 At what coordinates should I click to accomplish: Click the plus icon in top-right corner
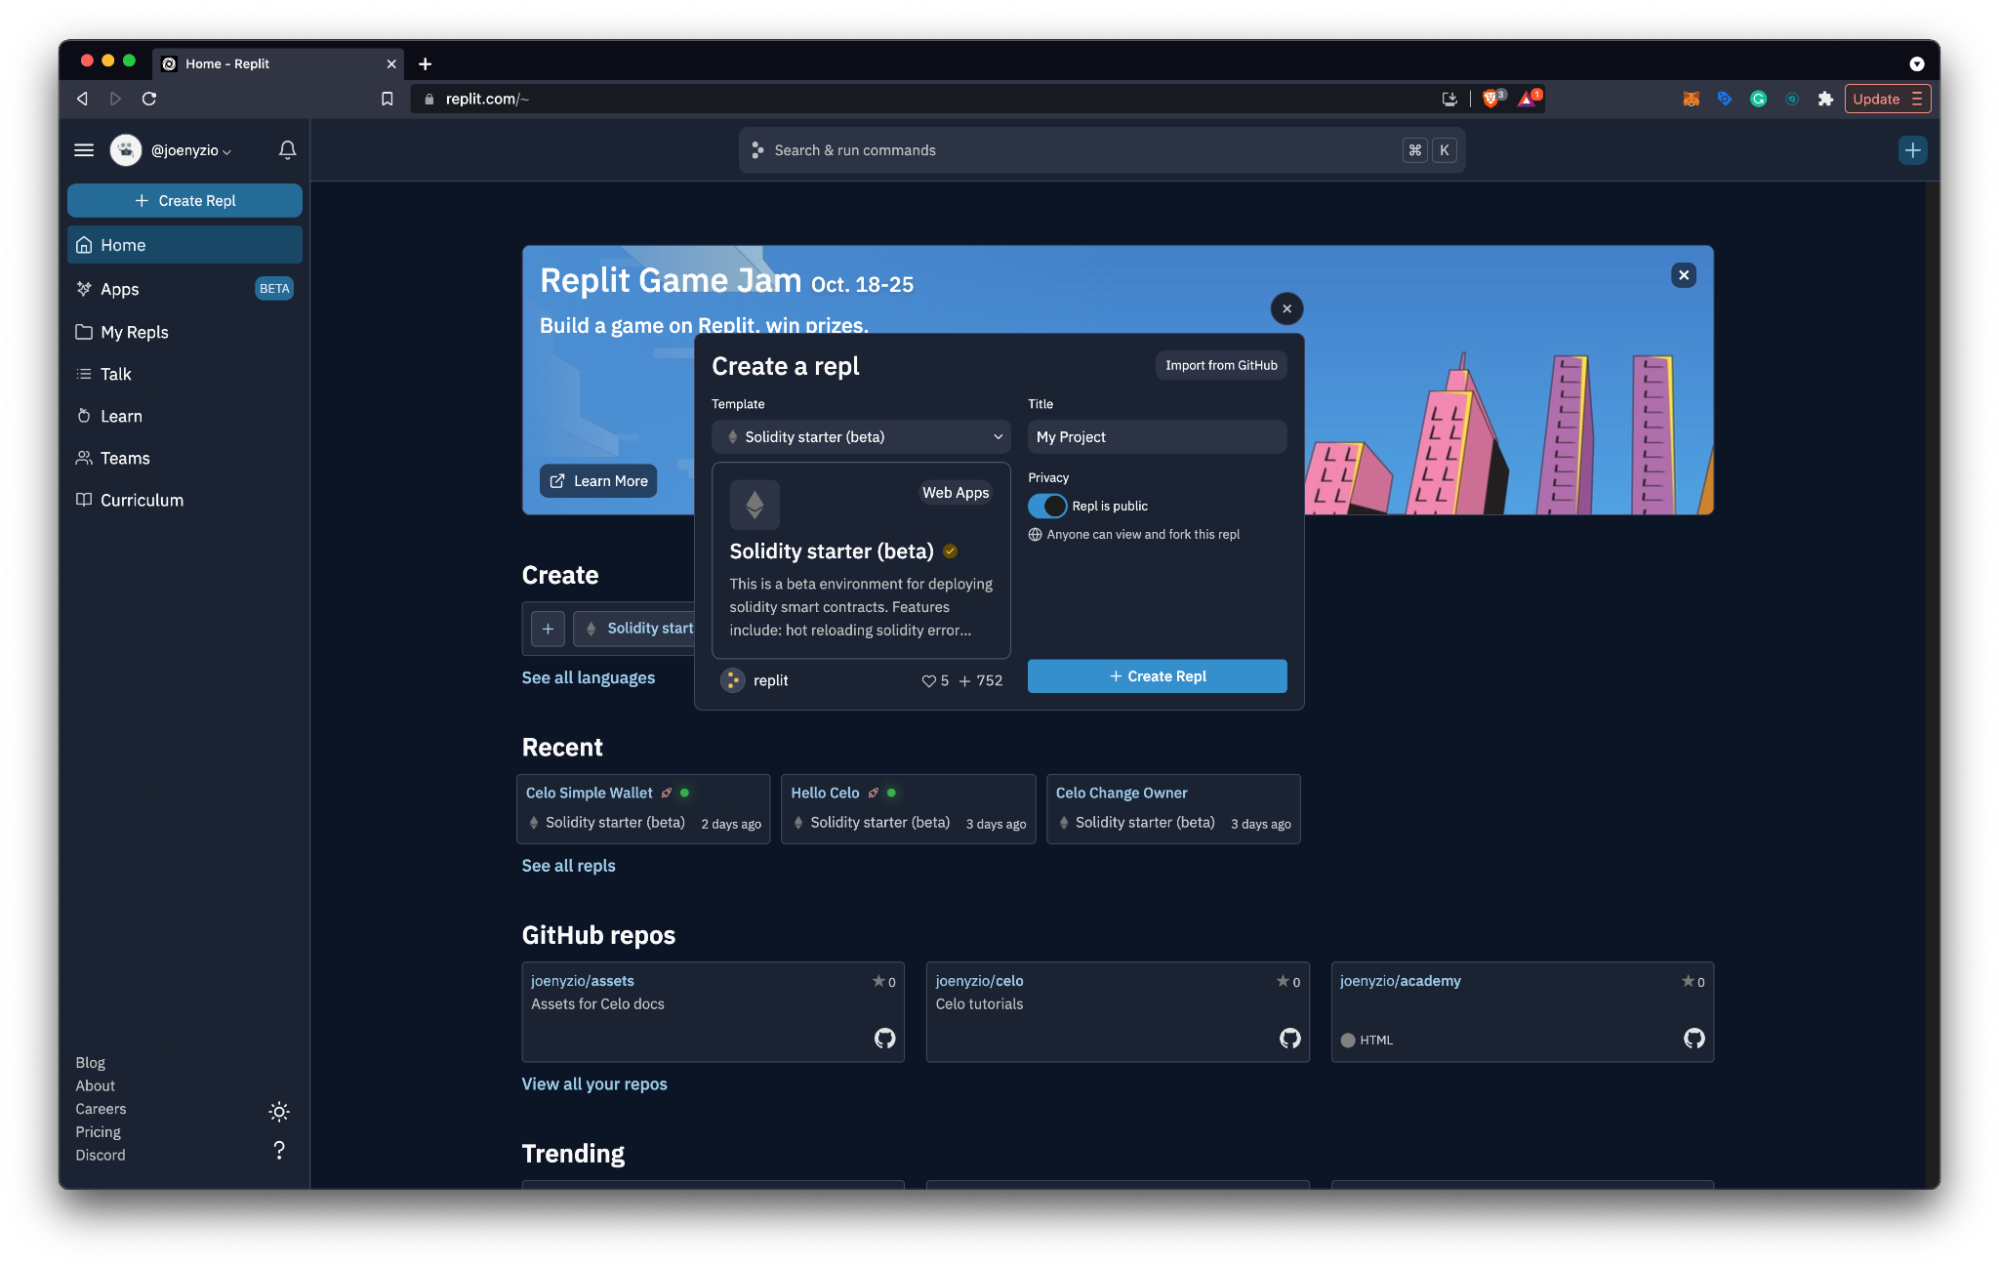[1912, 150]
